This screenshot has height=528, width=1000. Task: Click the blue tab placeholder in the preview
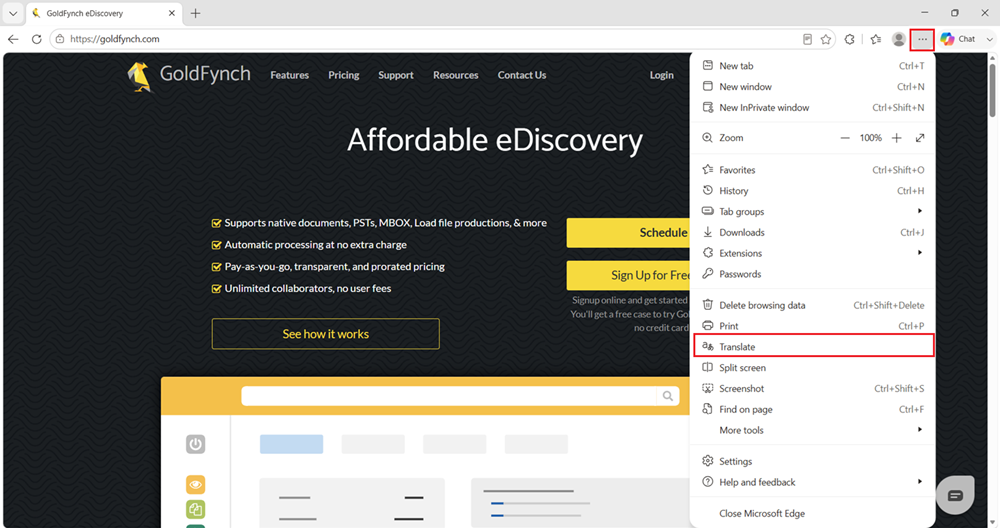(x=291, y=444)
